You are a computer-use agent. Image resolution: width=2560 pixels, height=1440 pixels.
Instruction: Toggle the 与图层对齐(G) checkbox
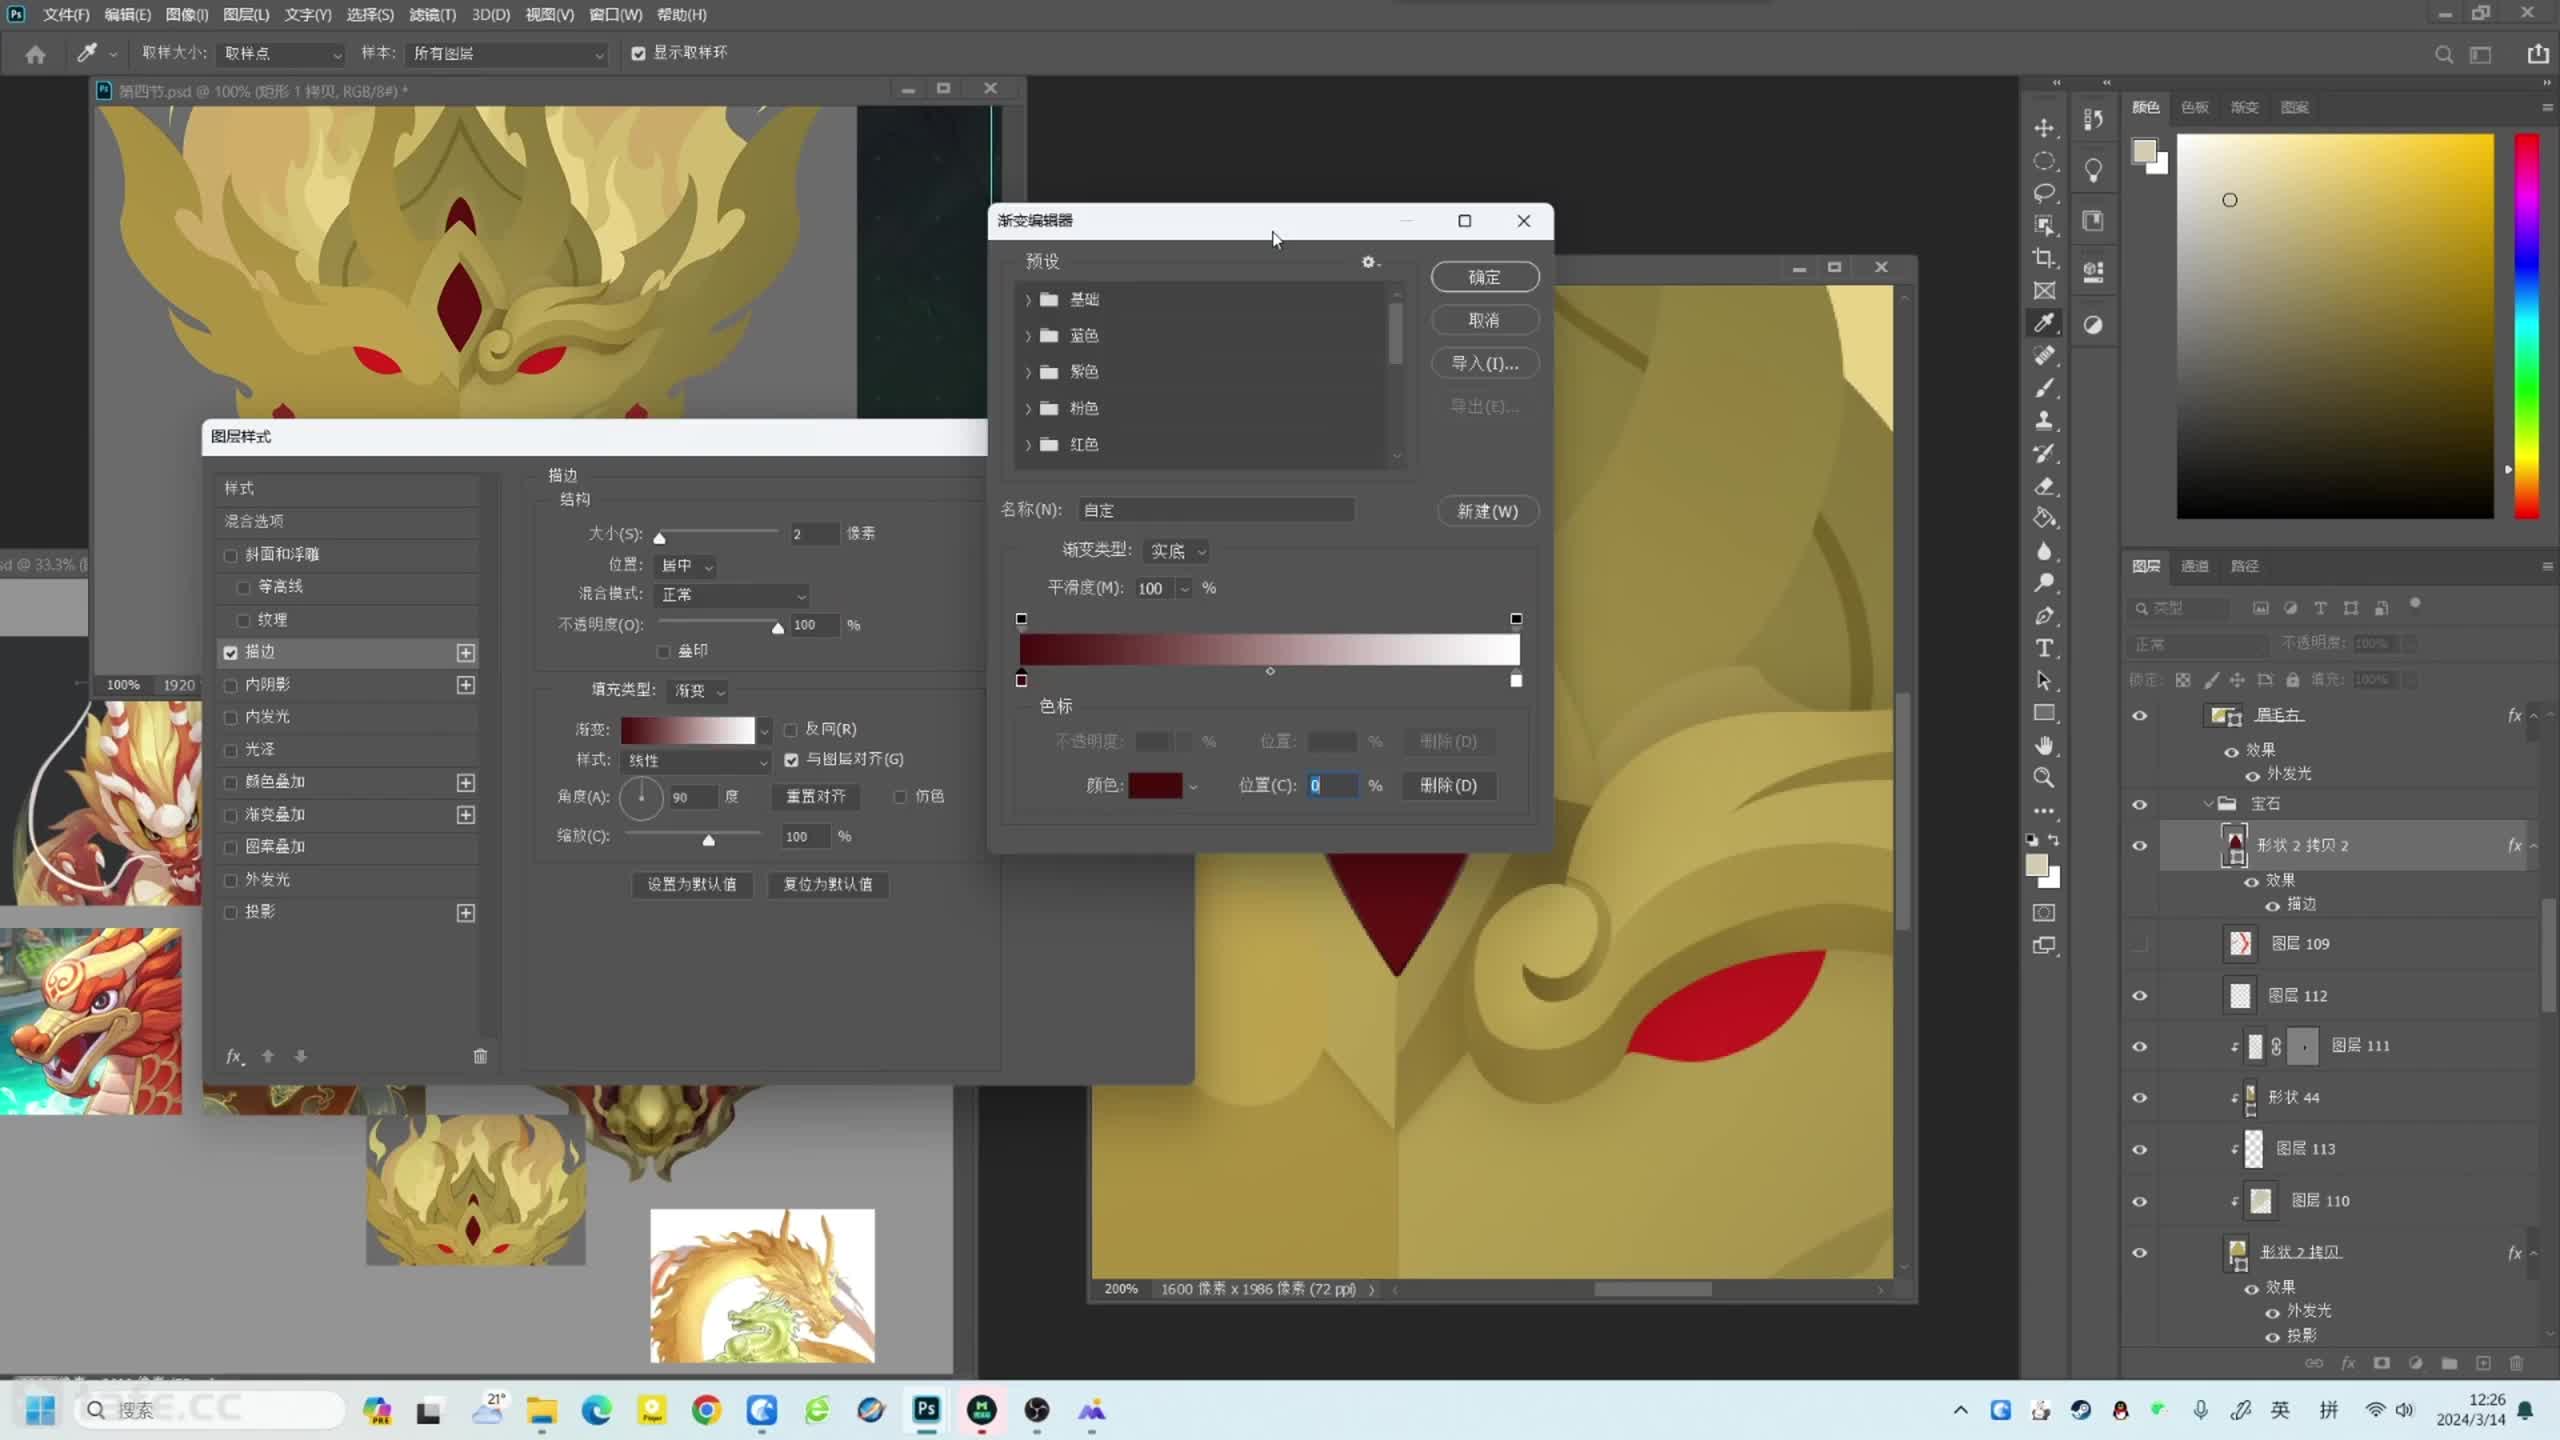pos(791,760)
